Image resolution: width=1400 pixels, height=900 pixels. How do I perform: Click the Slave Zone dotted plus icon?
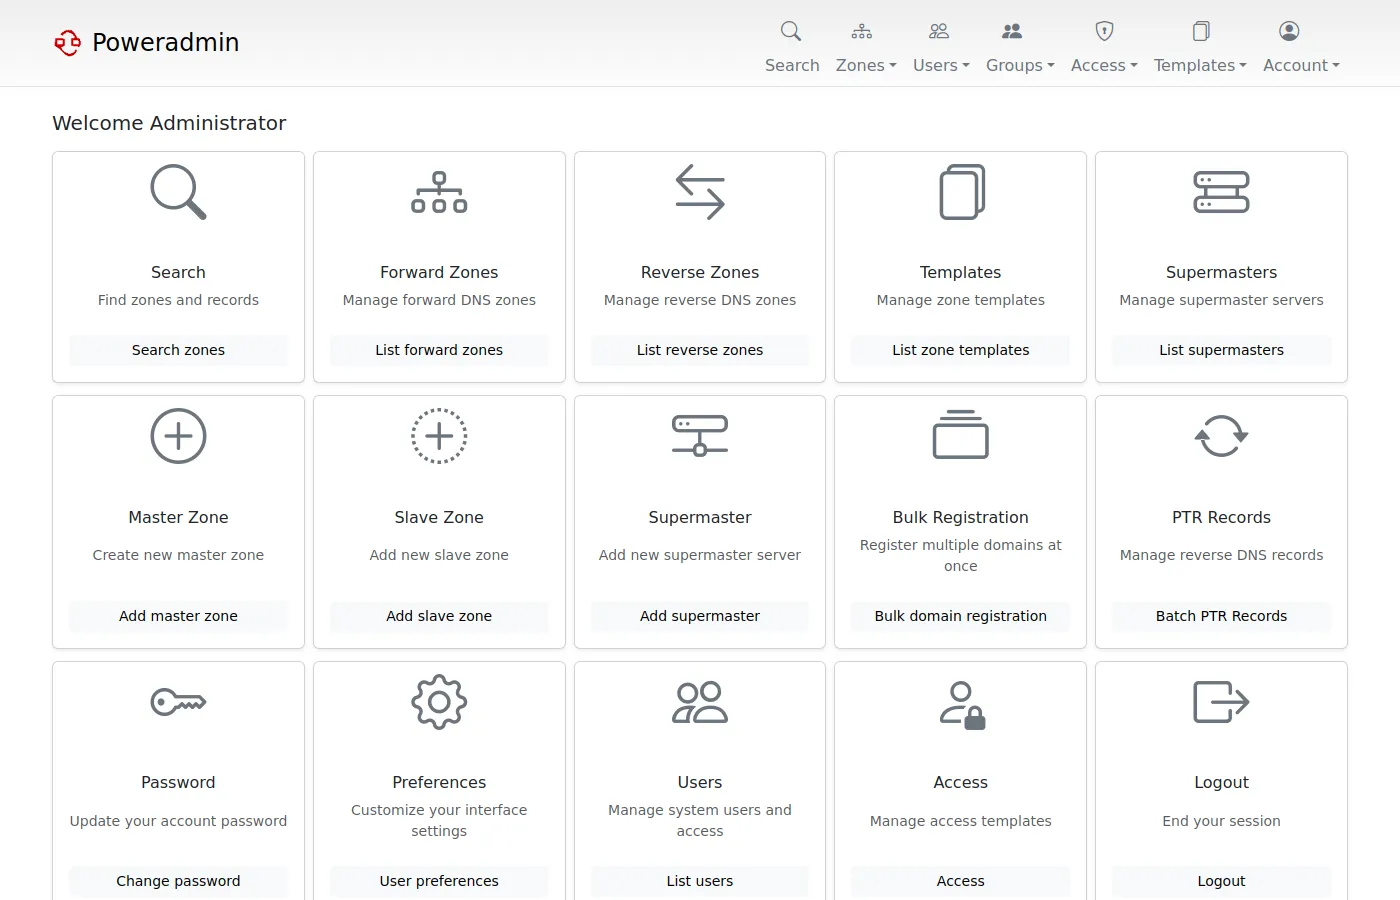tap(439, 436)
